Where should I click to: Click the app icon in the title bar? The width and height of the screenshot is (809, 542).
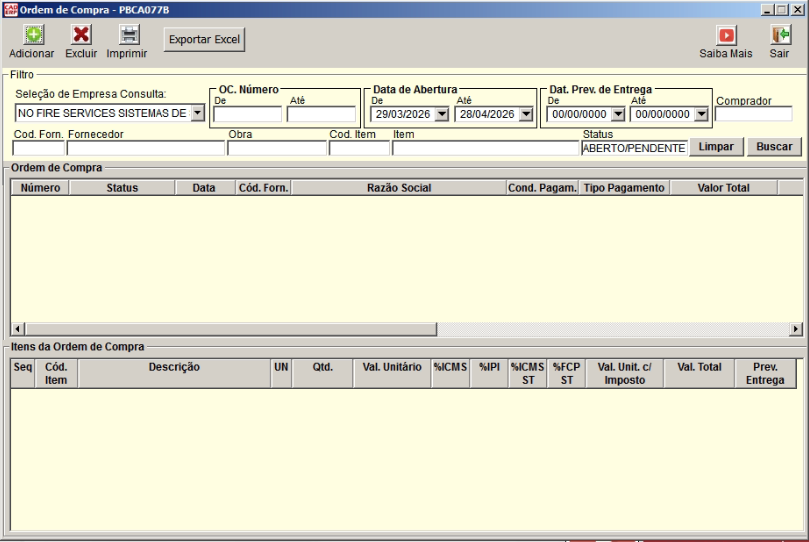point(10,10)
